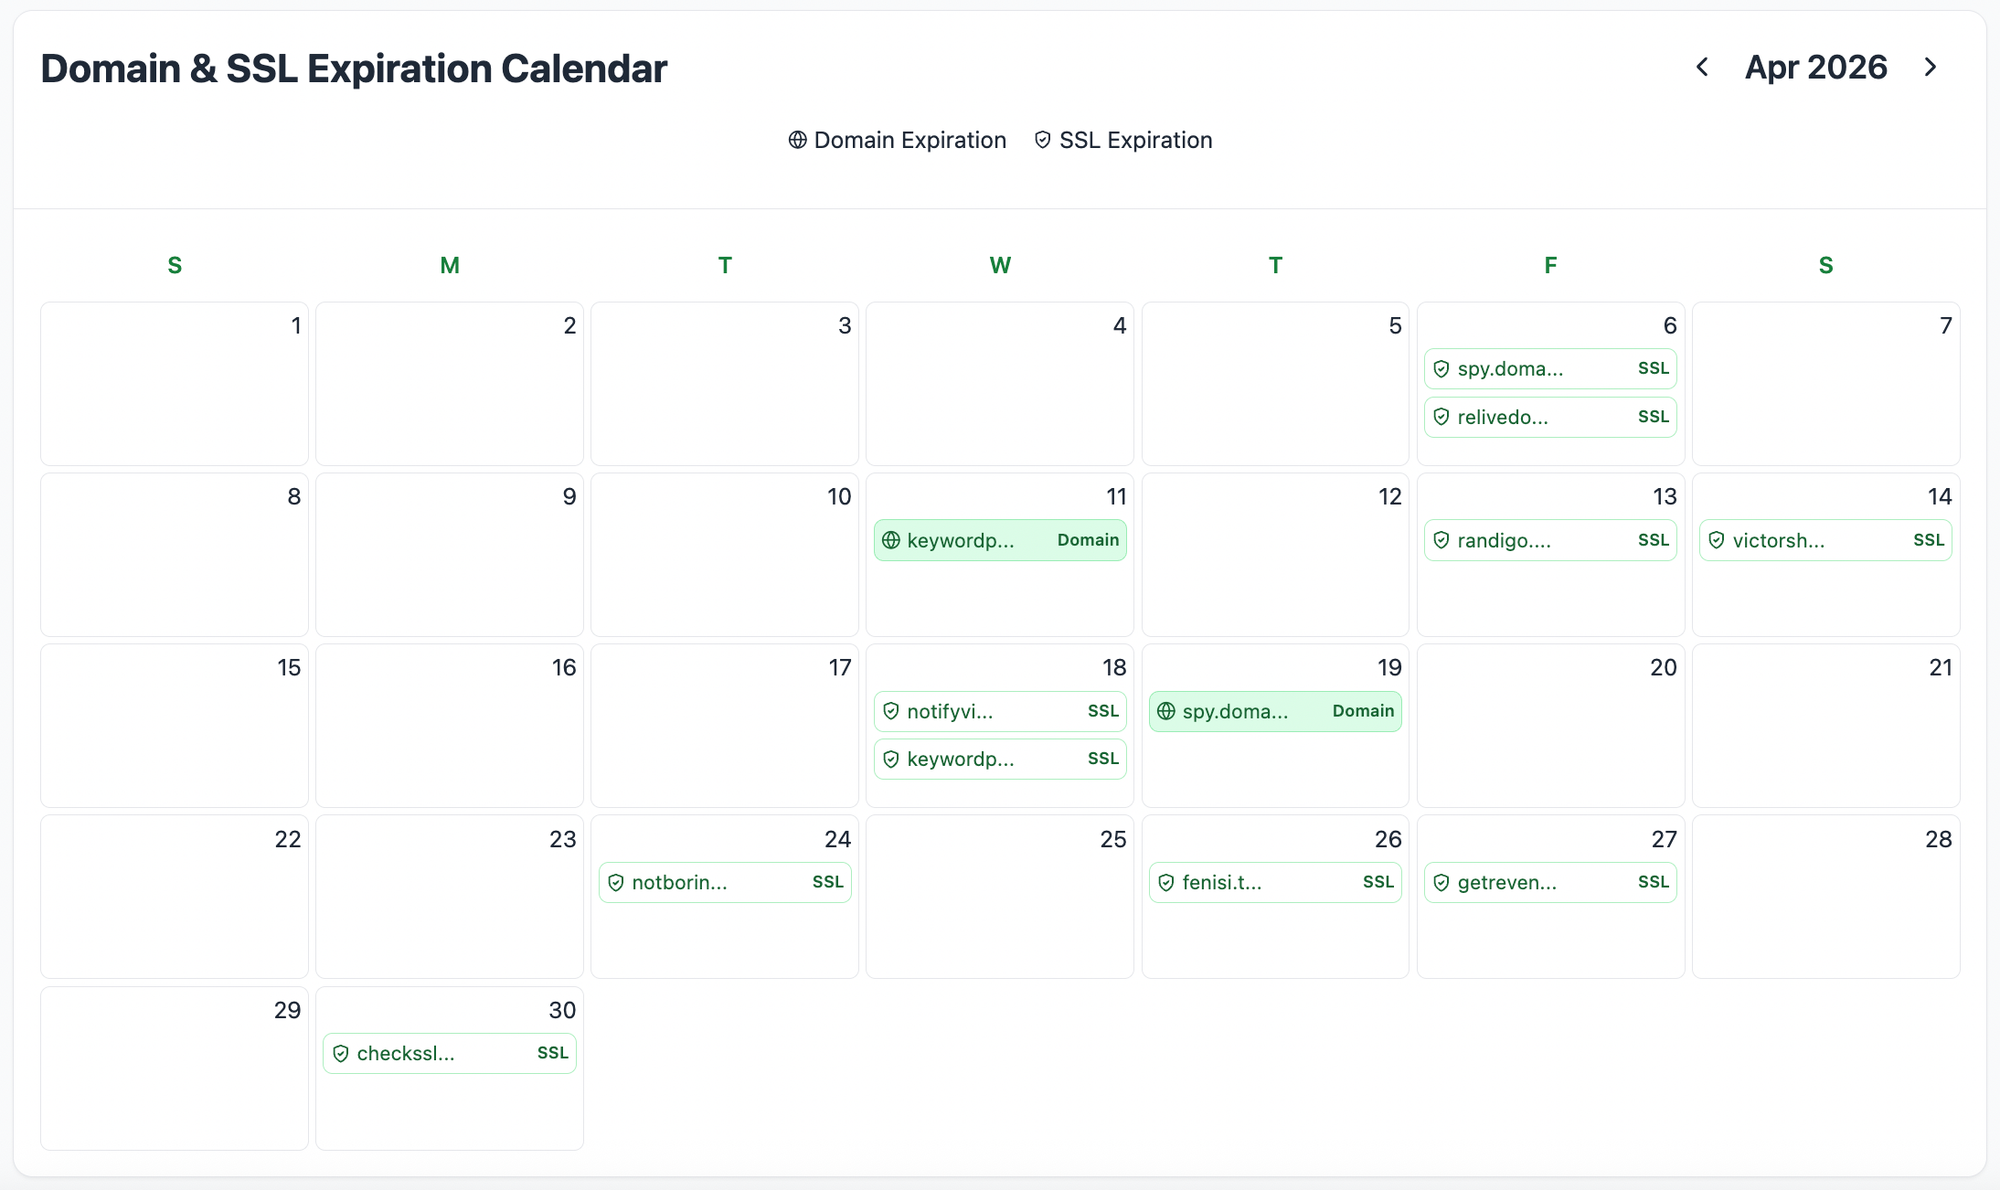The width and height of the screenshot is (2000, 1190).
Task: Click the globe icon on April 19 Domain event
Action: click(x=1166, y=711)
